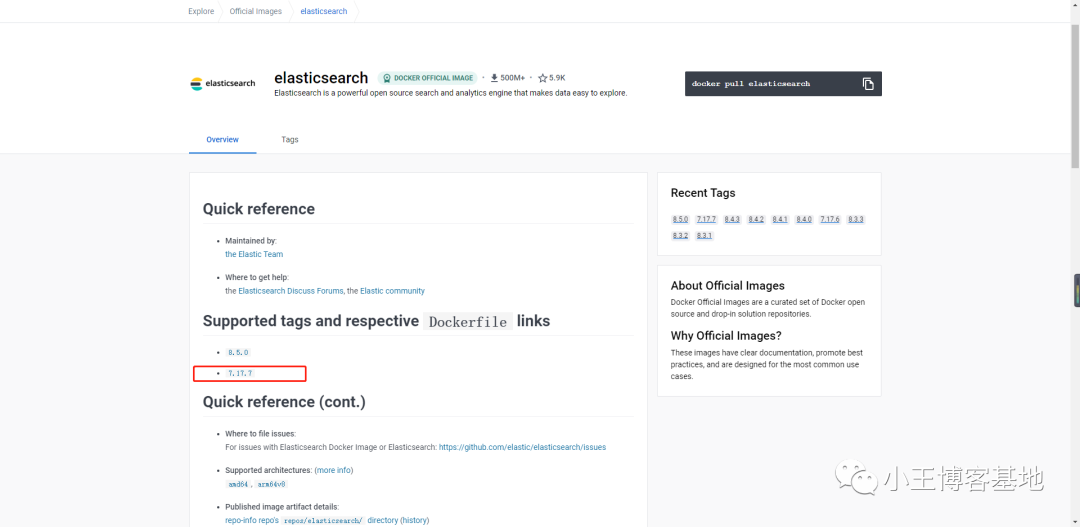Copy the docker pull elasticsearch command

pyautogui.click(x=868, y=84)
